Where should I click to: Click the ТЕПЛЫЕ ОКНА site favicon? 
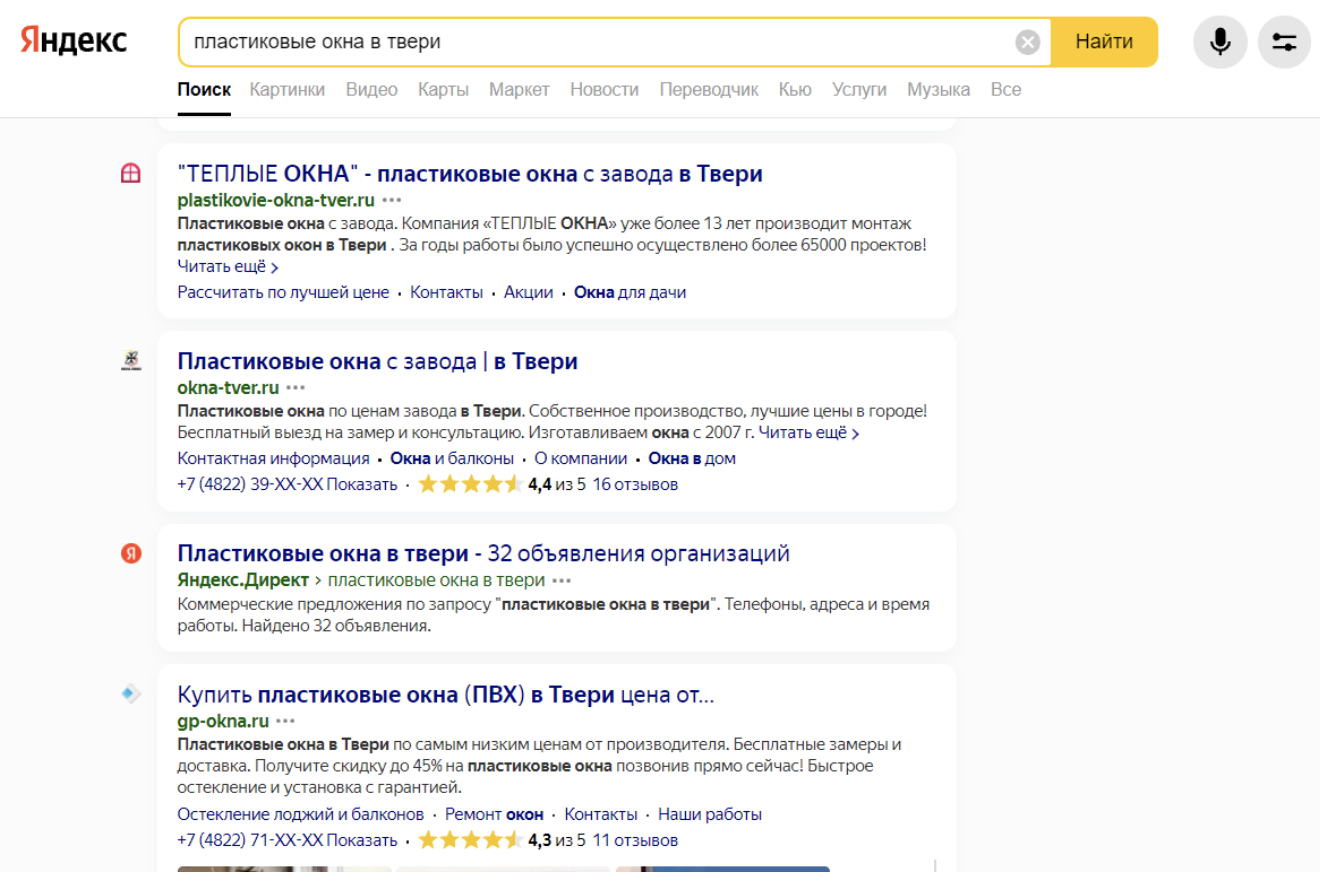tap(131, 174)
